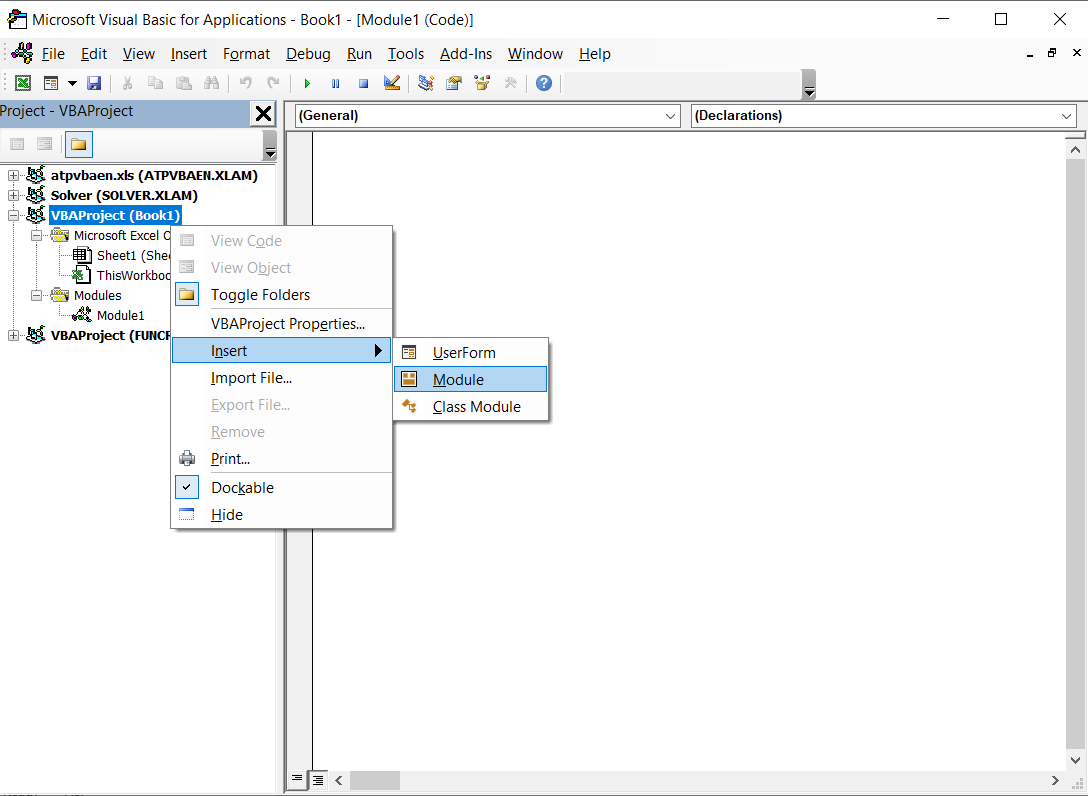Open the Object Browser from the toolbar

[x=481, y=82]
